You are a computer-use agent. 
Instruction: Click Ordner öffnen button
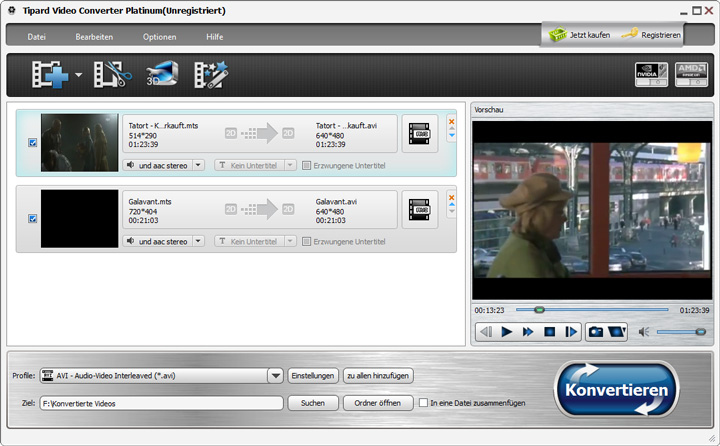(378, 403)
